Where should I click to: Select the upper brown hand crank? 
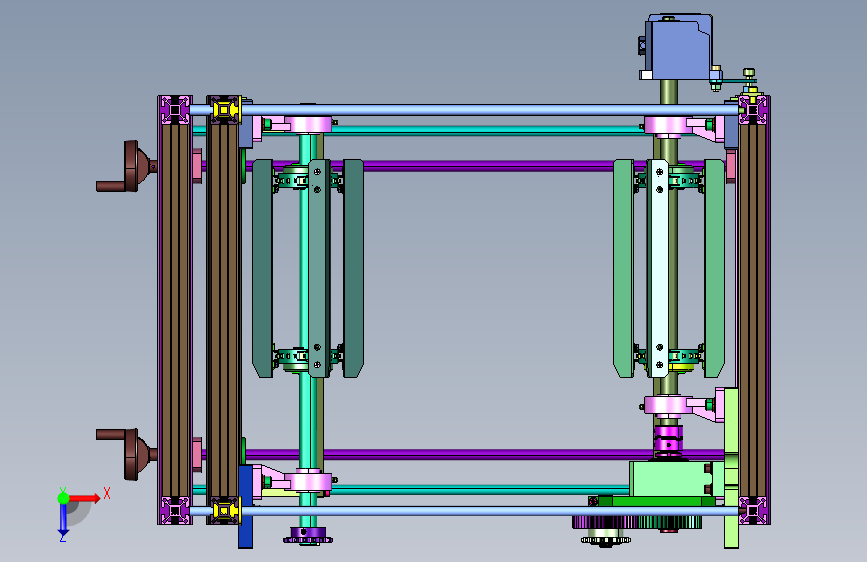[128, 167]
